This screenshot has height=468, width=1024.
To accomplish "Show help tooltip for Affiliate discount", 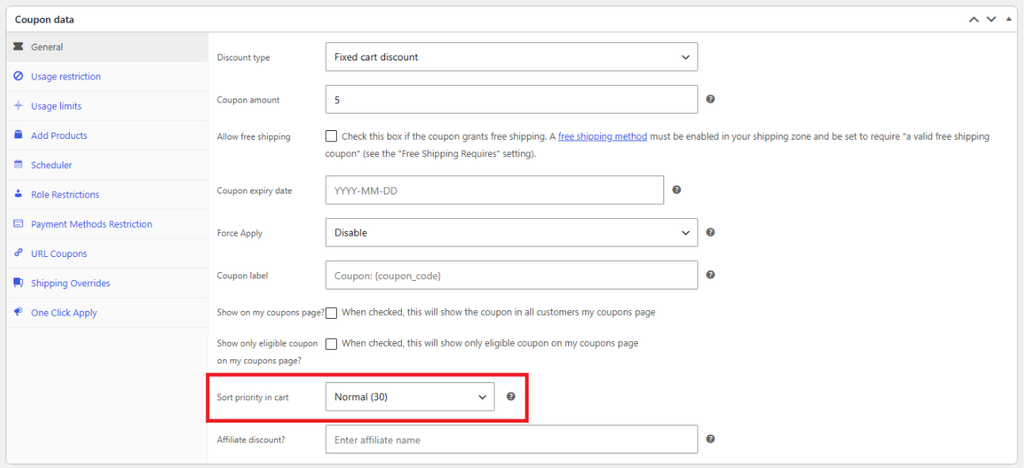I will click(711, 439).
